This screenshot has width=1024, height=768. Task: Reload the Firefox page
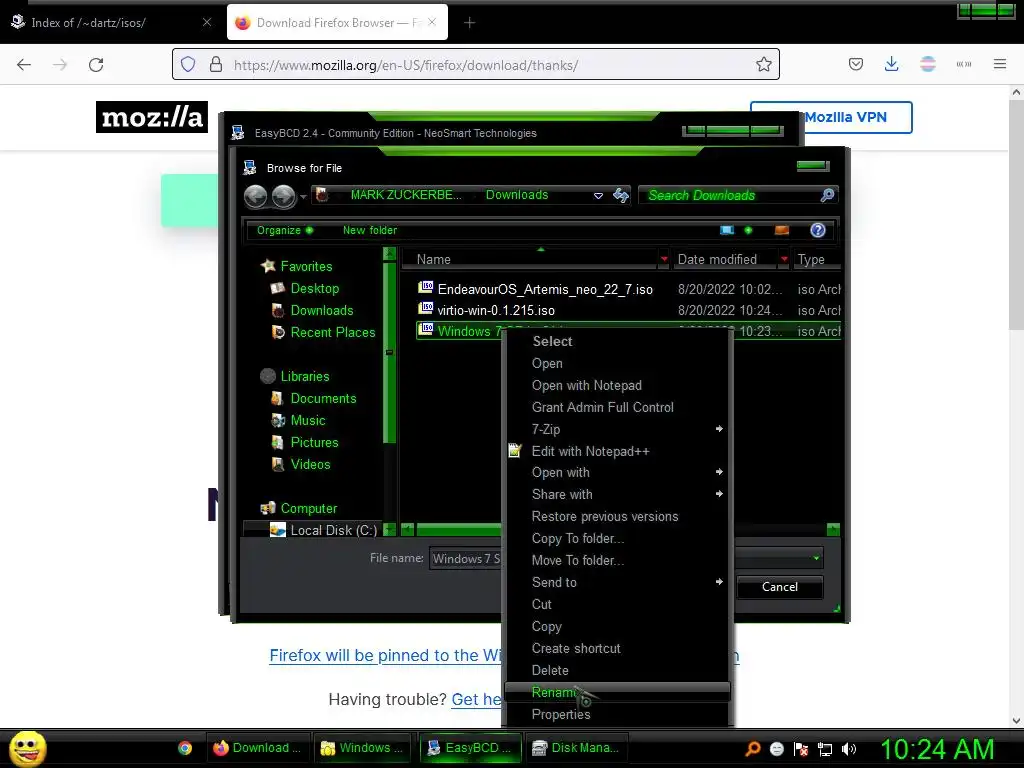point(96,65)
